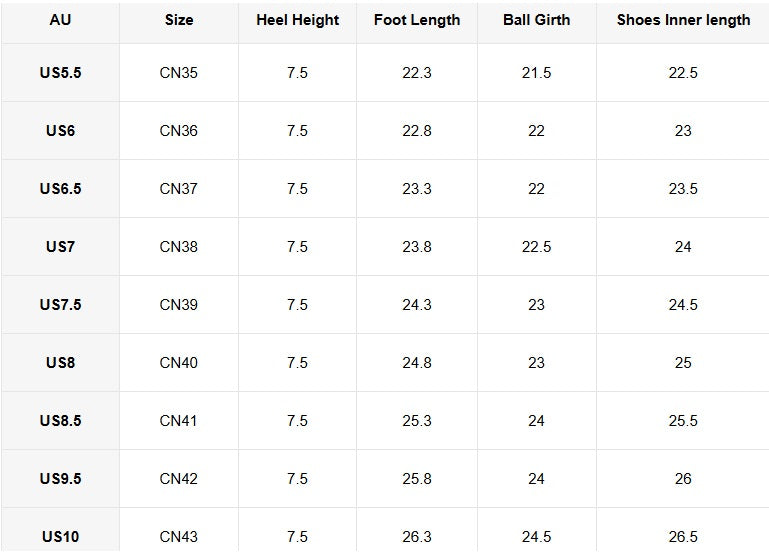Select the Ball Girth column header
Viewport: 769px width, 553px height.
[x=536, y=20]
